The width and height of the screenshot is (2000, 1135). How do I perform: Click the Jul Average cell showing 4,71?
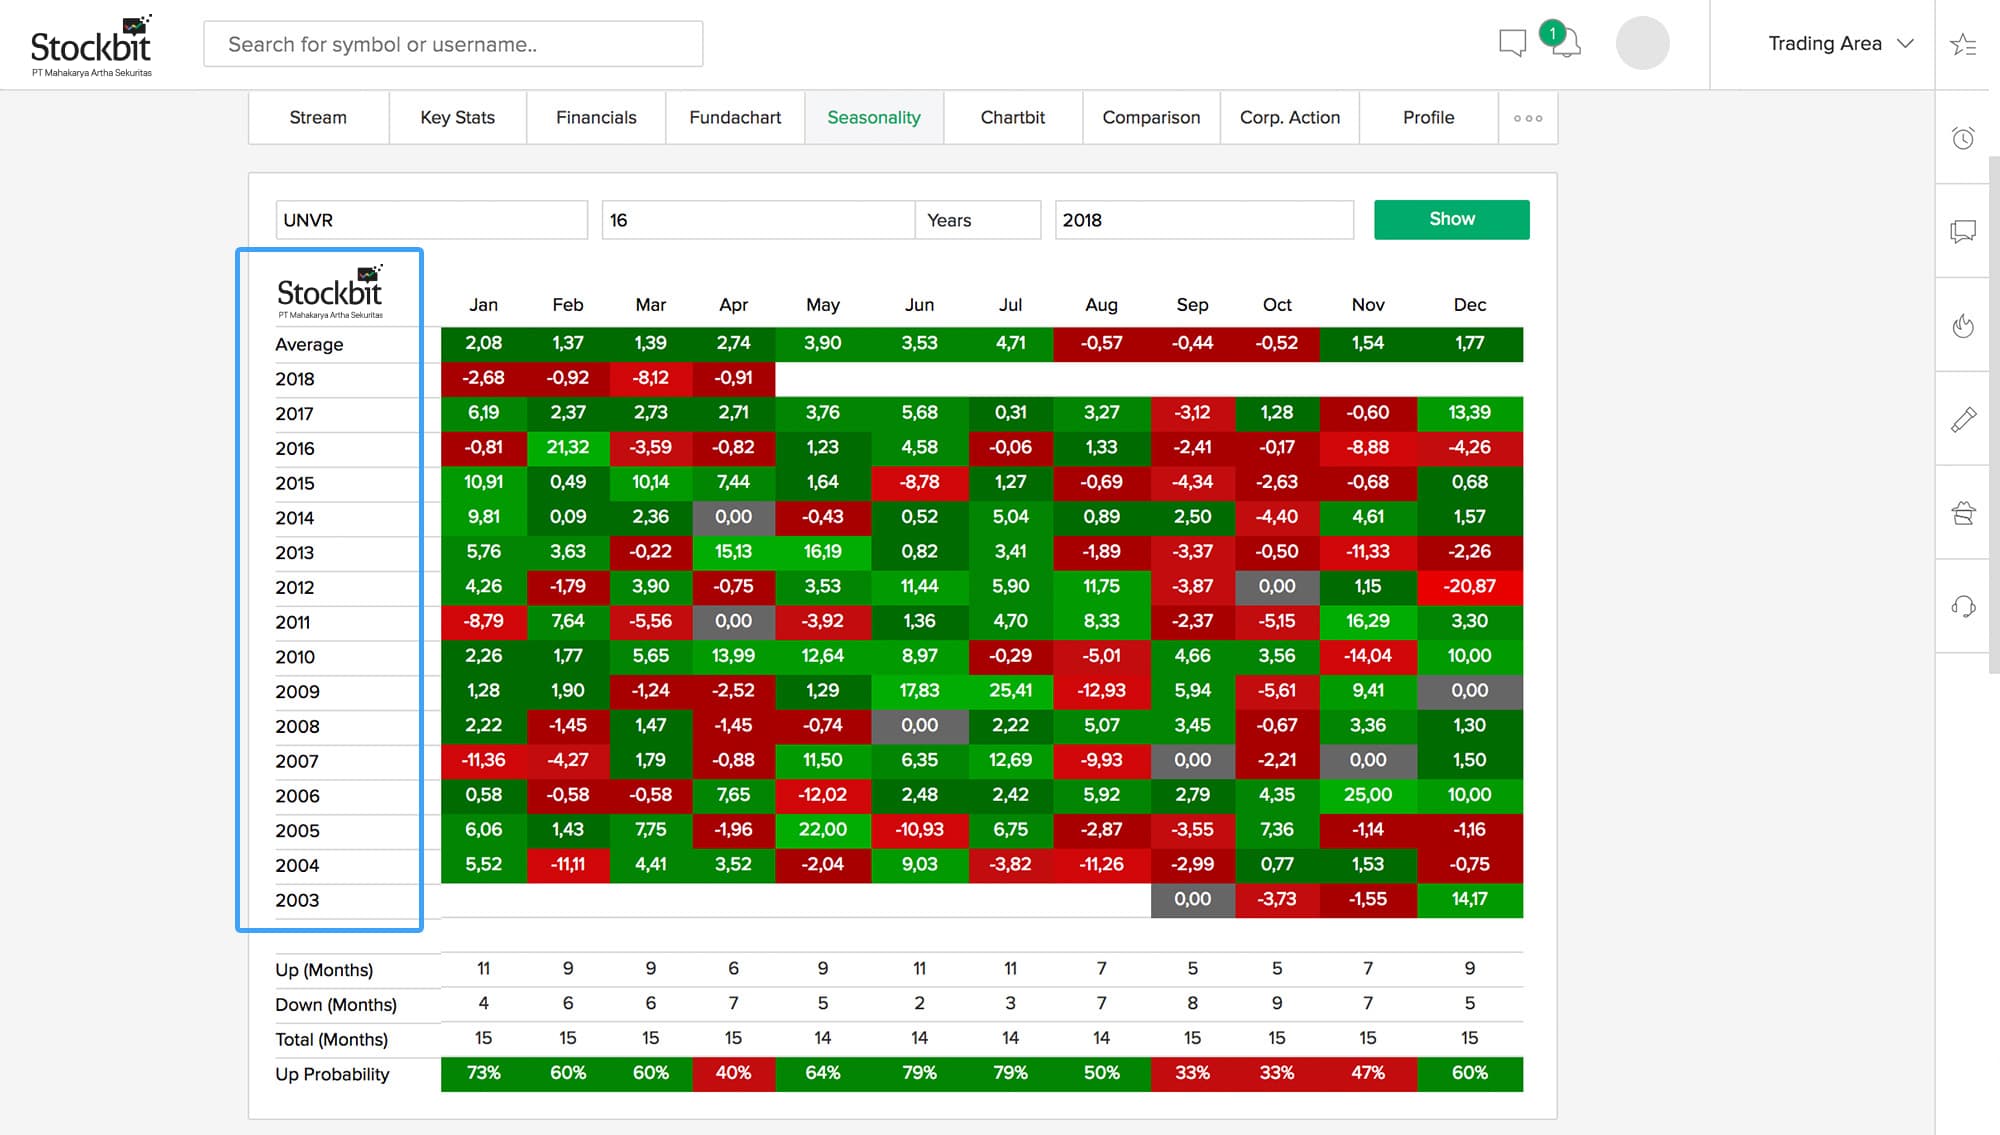1010,343
